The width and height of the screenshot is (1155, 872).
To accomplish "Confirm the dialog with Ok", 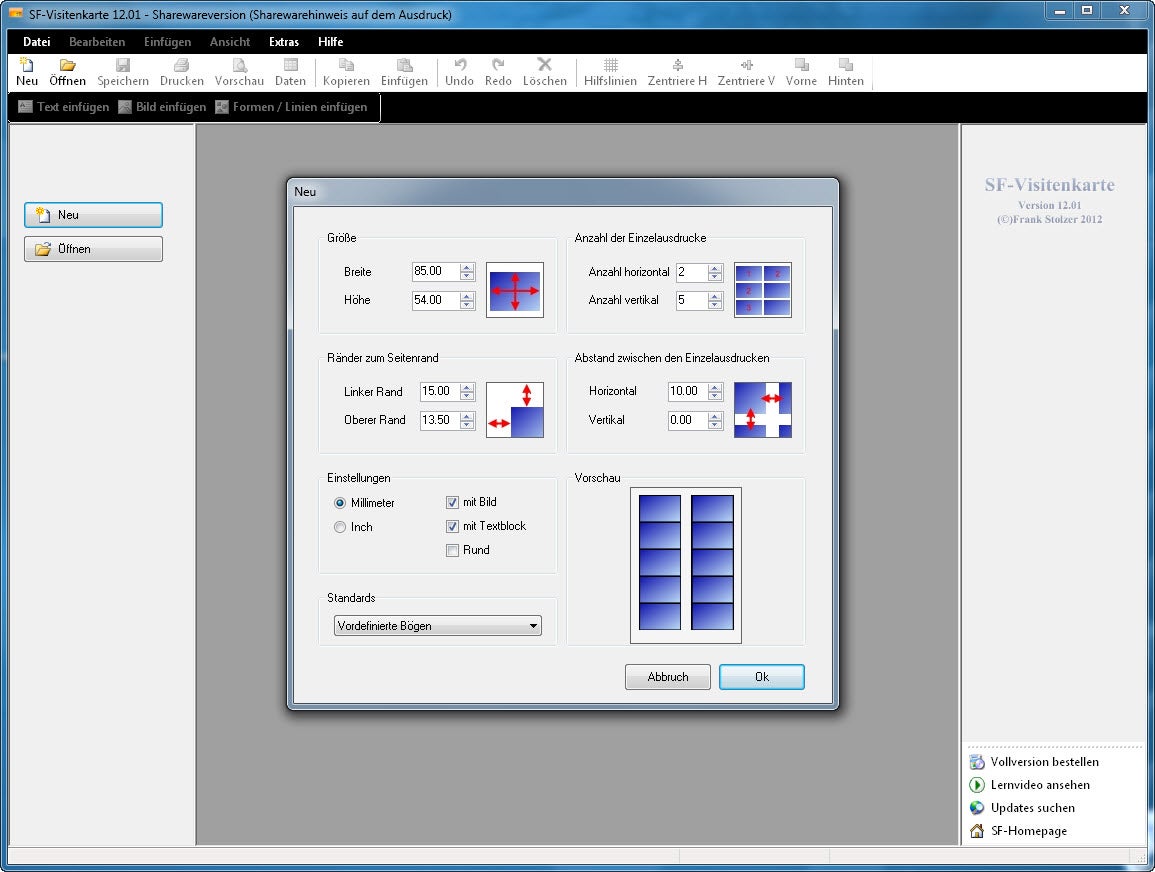I will click(x=761, y=677).
